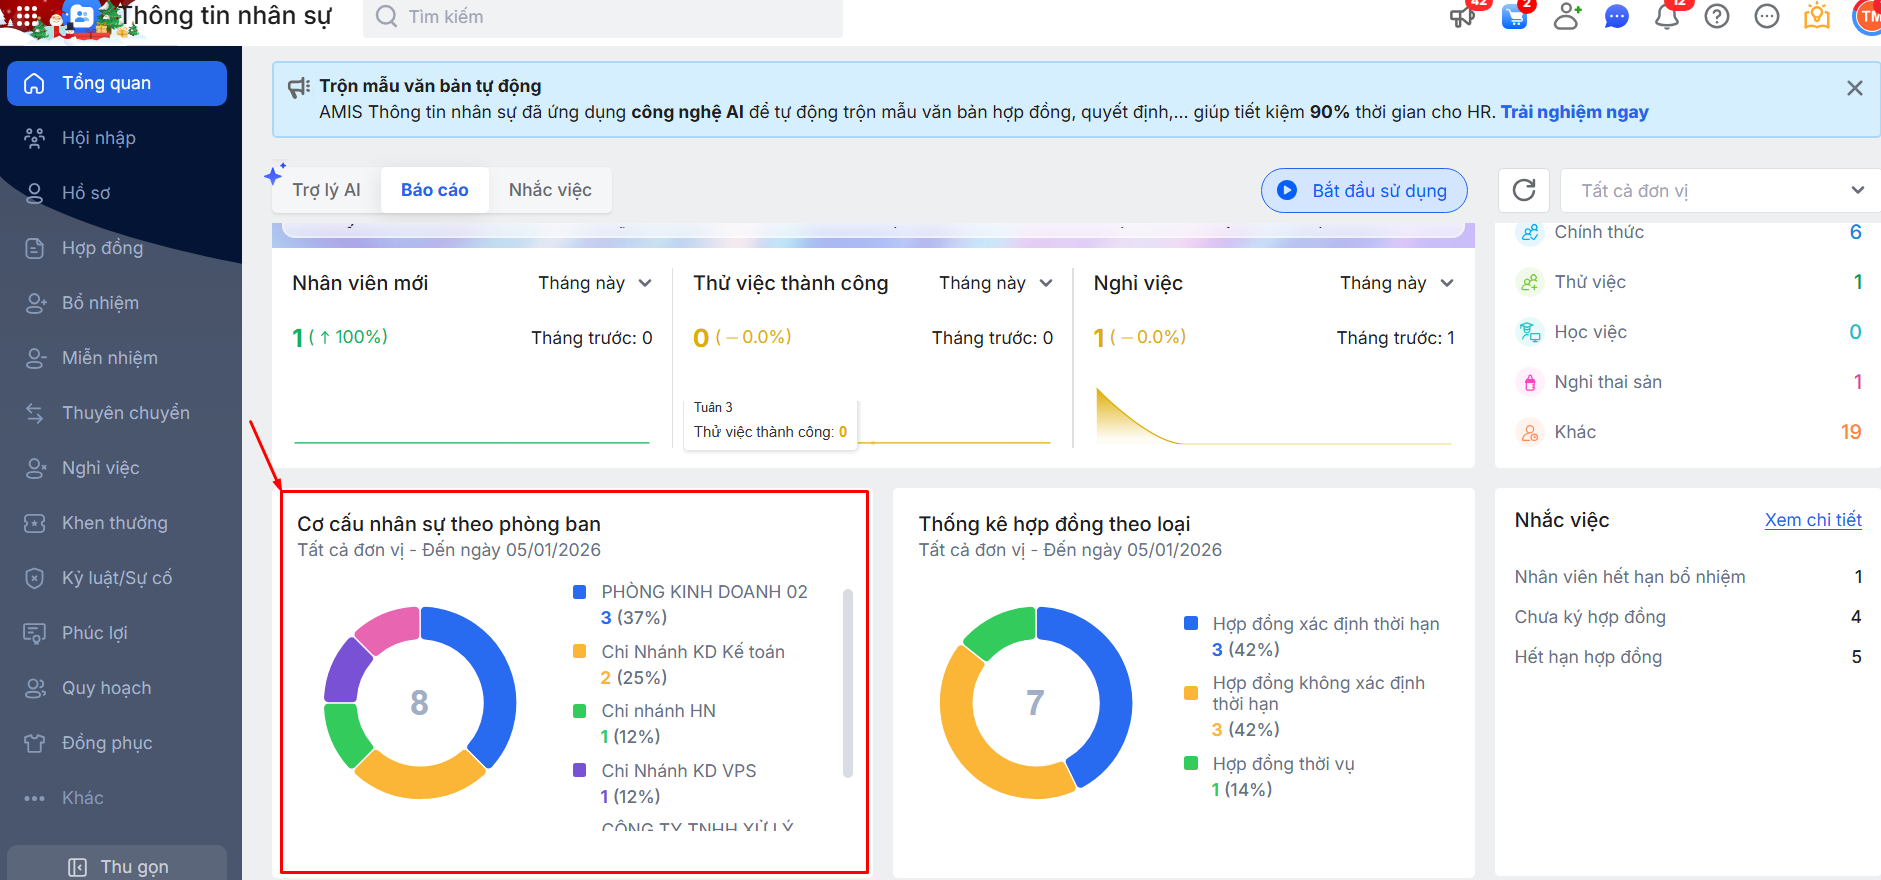Image resolution: width=1881 pixels, height=880 pixels.
Task: Open the announcements megaphone icon
Action: tap(1463, 16)
